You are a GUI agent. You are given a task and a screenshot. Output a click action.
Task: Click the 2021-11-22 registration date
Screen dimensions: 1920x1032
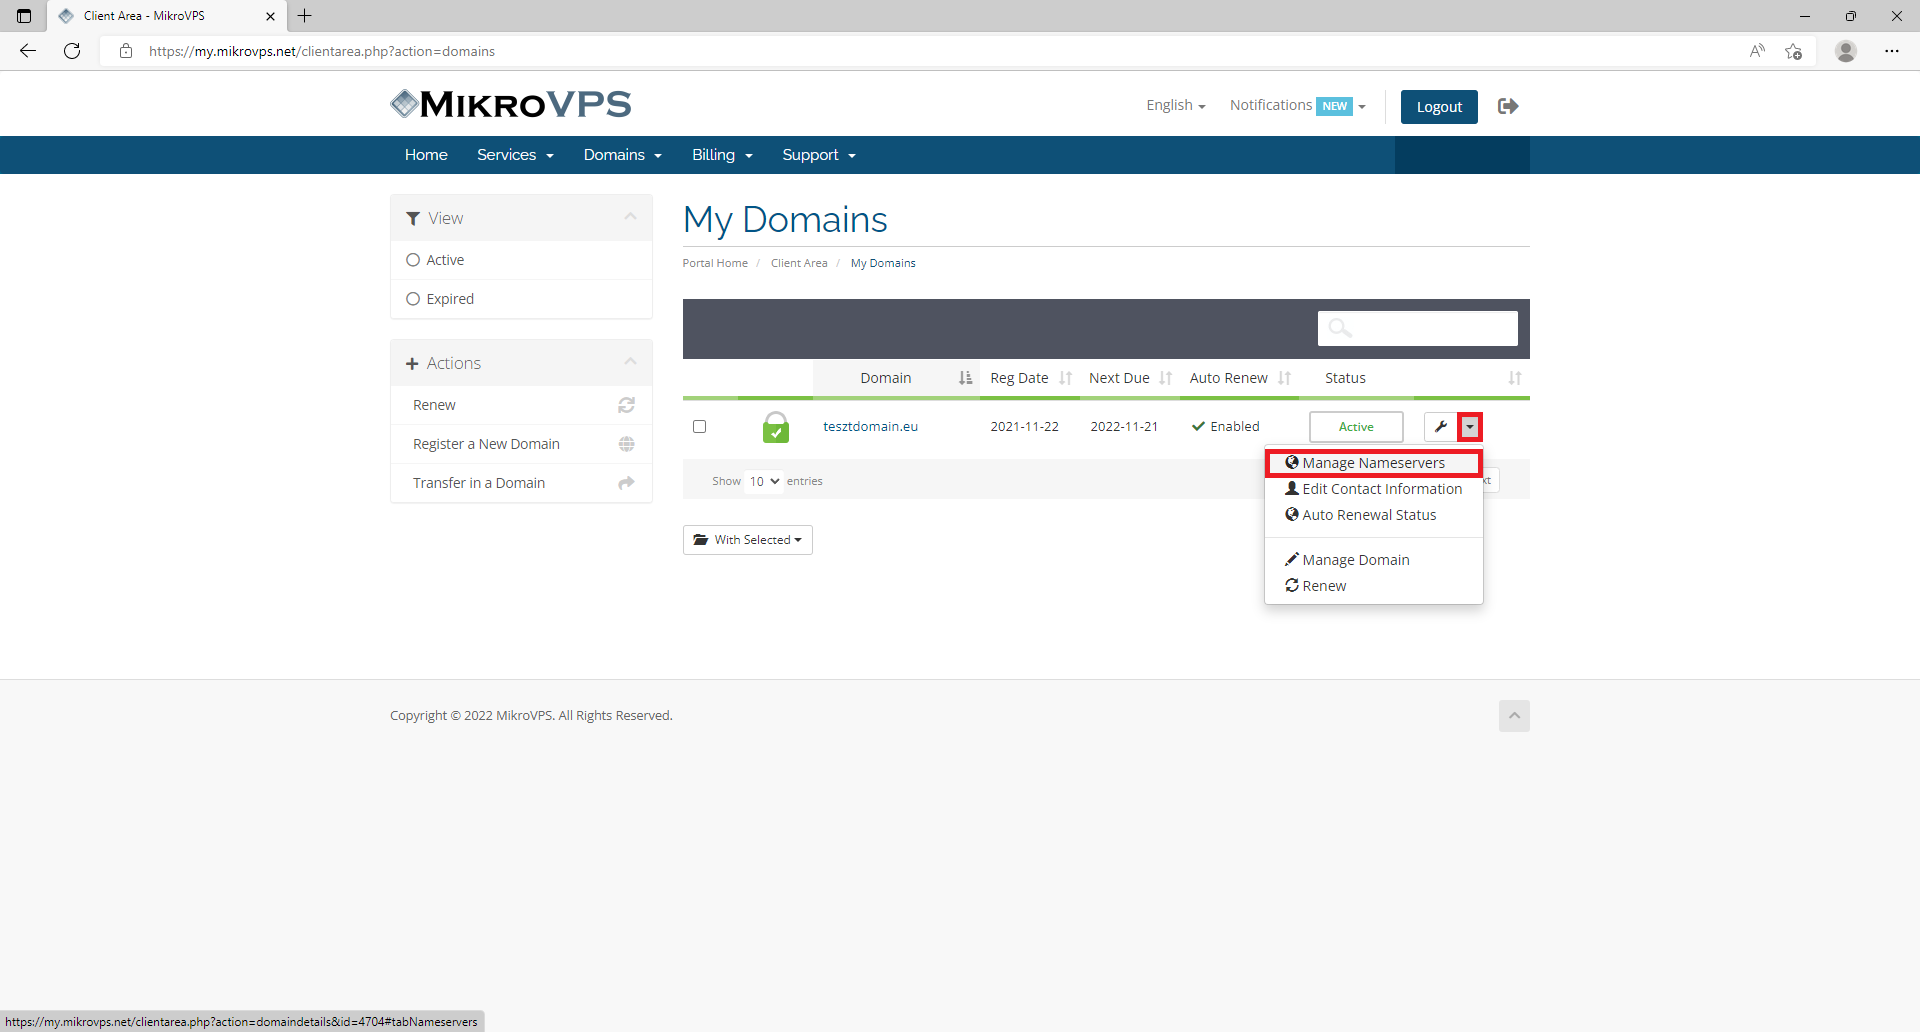pos(1024,426)
